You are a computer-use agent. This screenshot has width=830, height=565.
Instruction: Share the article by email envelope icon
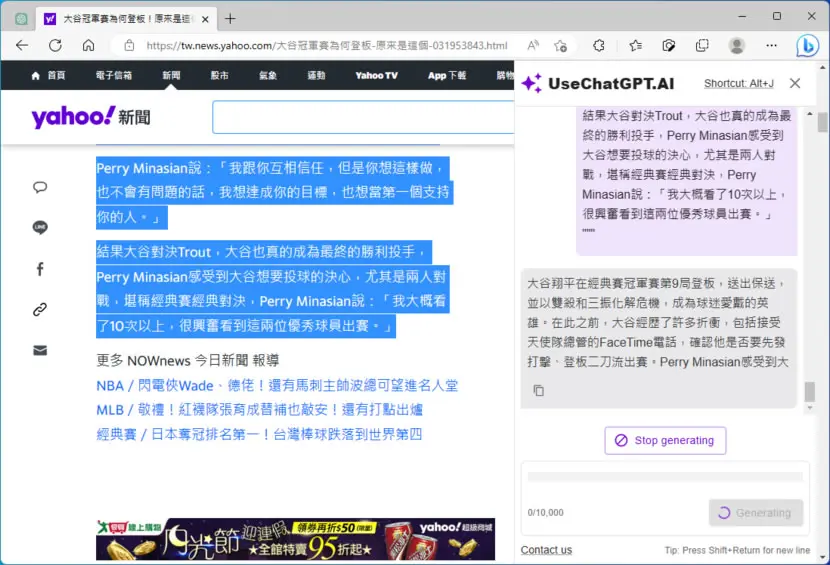(40, 351)
